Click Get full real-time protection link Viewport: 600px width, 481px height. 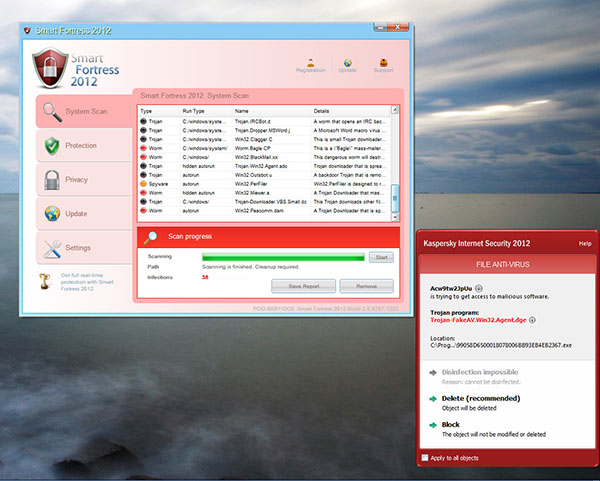pos(87,282)
